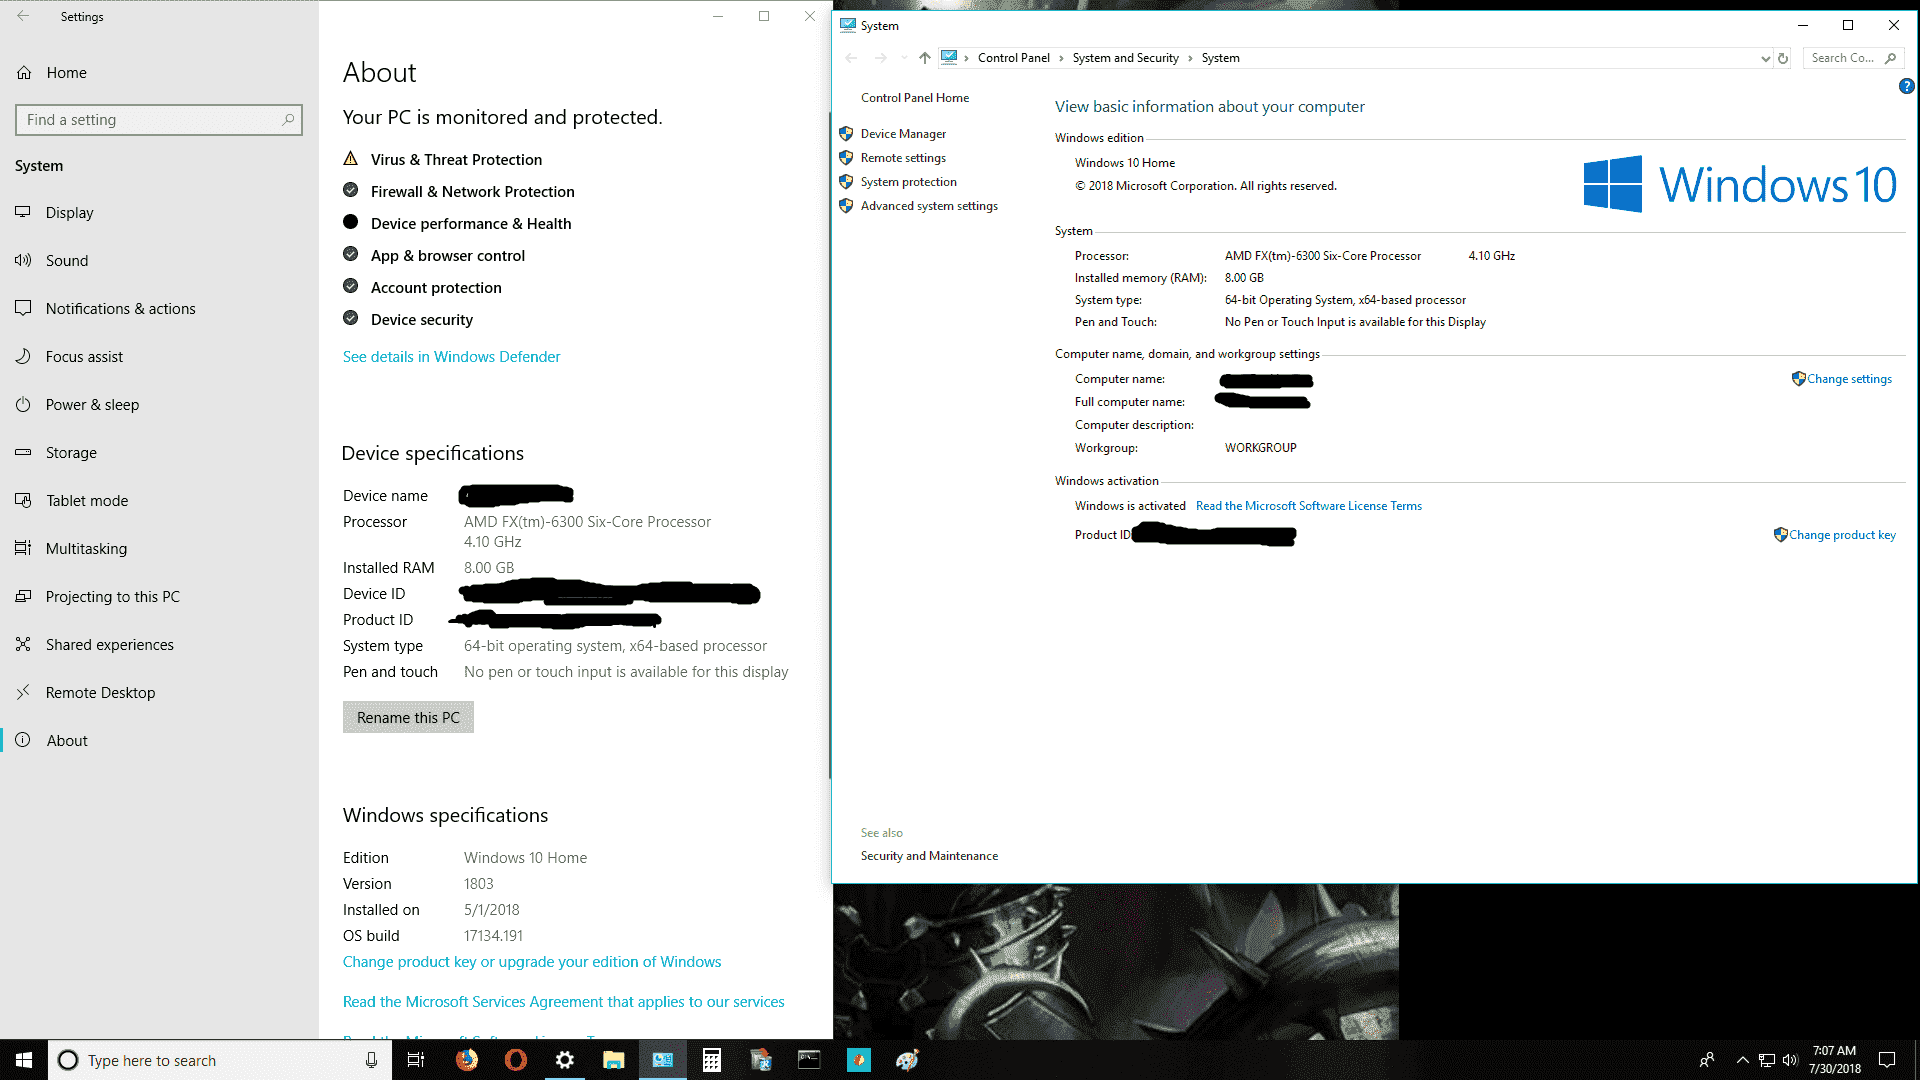Launch Firefox from the taskbar
This screenshot has width=1920, height=1080.
467,1059
